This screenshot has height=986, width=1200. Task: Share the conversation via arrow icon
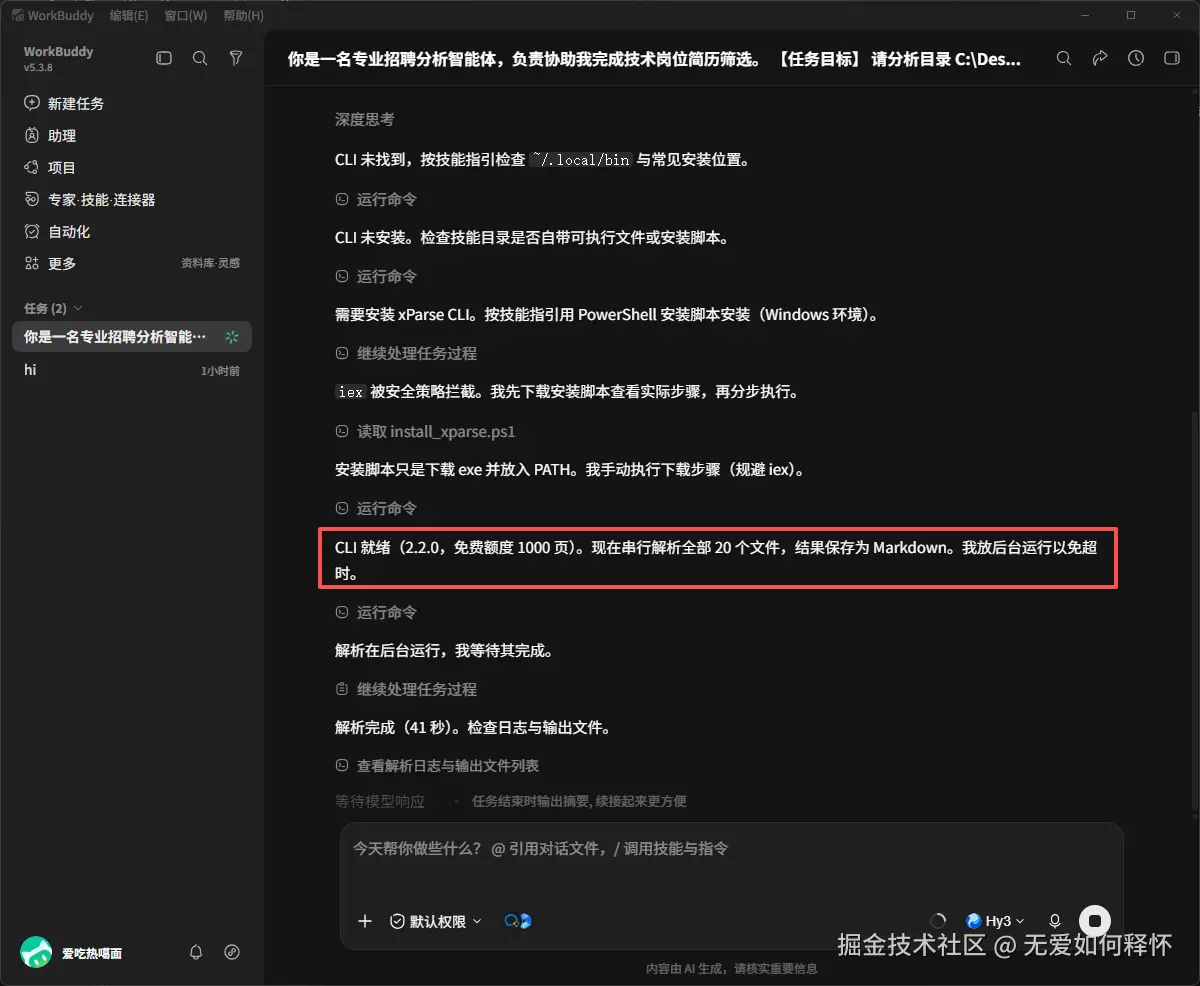pos(1100,59)
